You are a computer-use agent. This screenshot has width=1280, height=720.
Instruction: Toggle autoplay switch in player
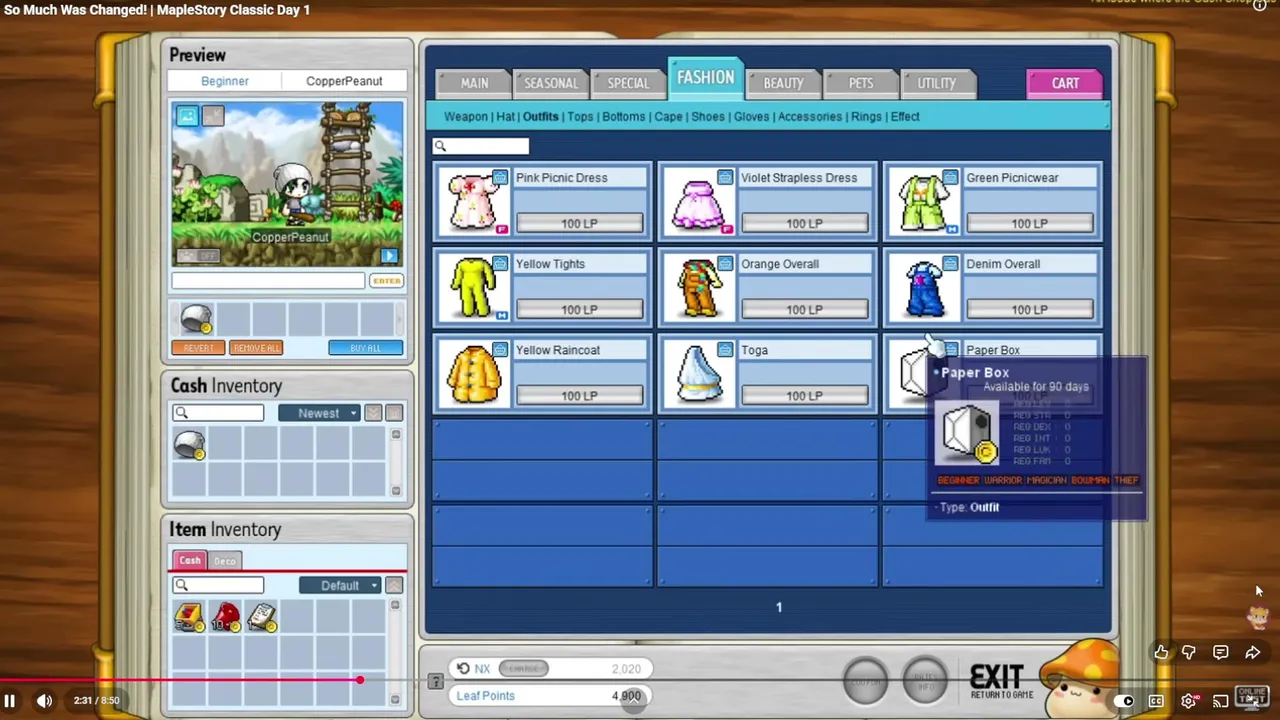pos(1124,701)
